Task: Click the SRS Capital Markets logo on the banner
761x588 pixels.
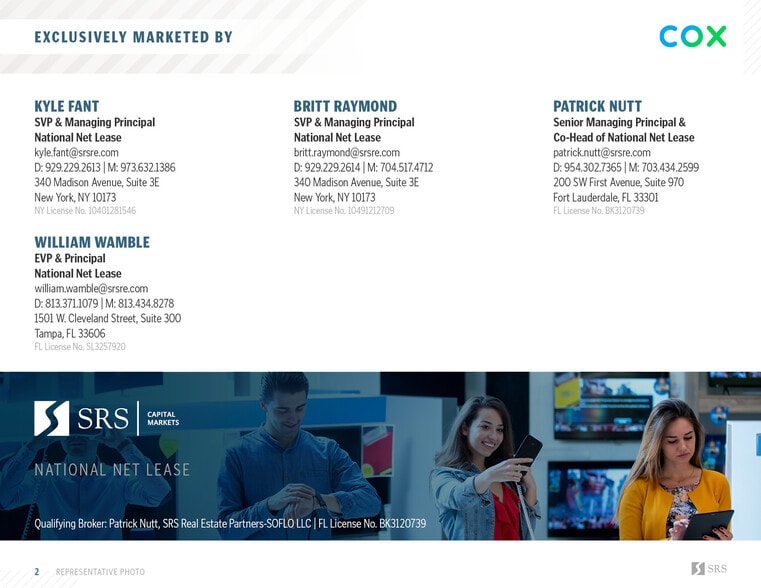Action: coord(107,418)
